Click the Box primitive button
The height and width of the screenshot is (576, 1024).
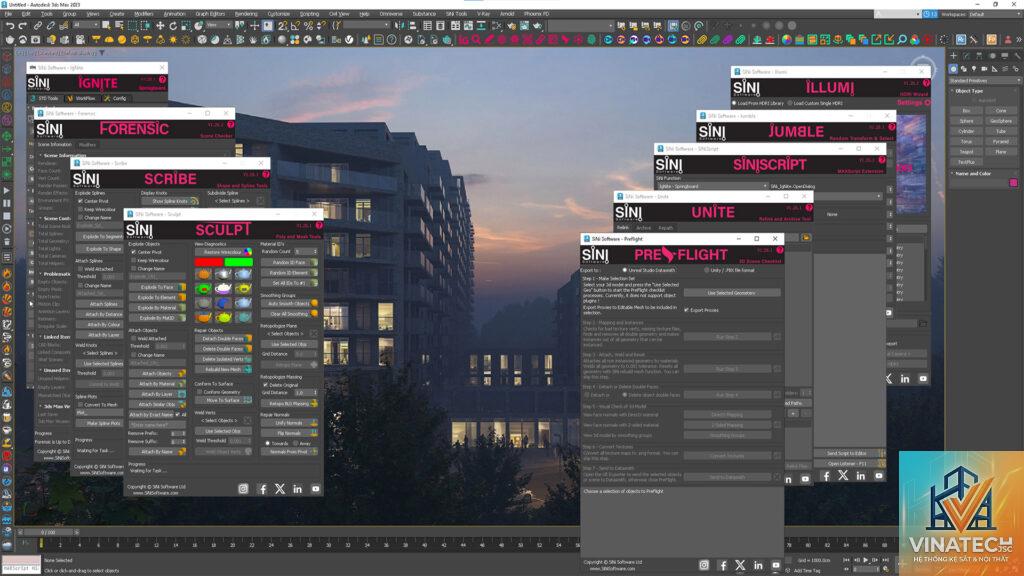[x=967, y=111]
